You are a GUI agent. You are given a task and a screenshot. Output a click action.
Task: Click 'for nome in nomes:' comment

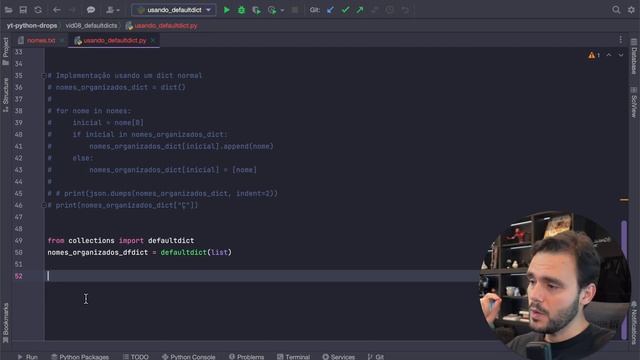pos(93,111)
